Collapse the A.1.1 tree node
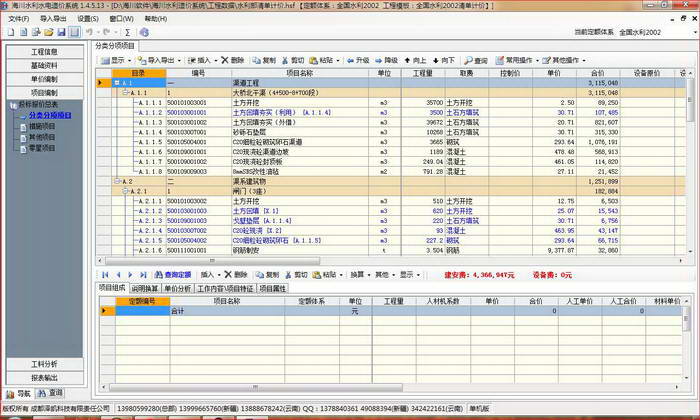700x420 pixels. click(x=125, y=93)
